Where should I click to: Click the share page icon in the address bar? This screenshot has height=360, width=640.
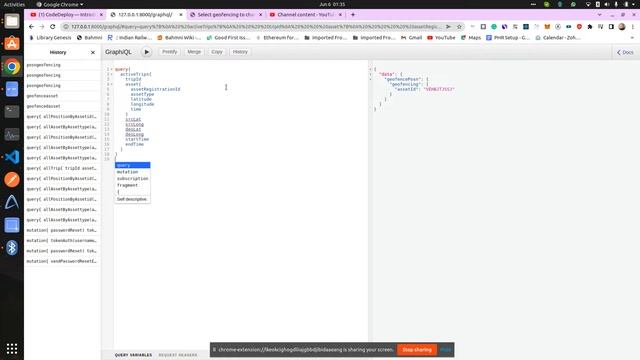point(448,27)
